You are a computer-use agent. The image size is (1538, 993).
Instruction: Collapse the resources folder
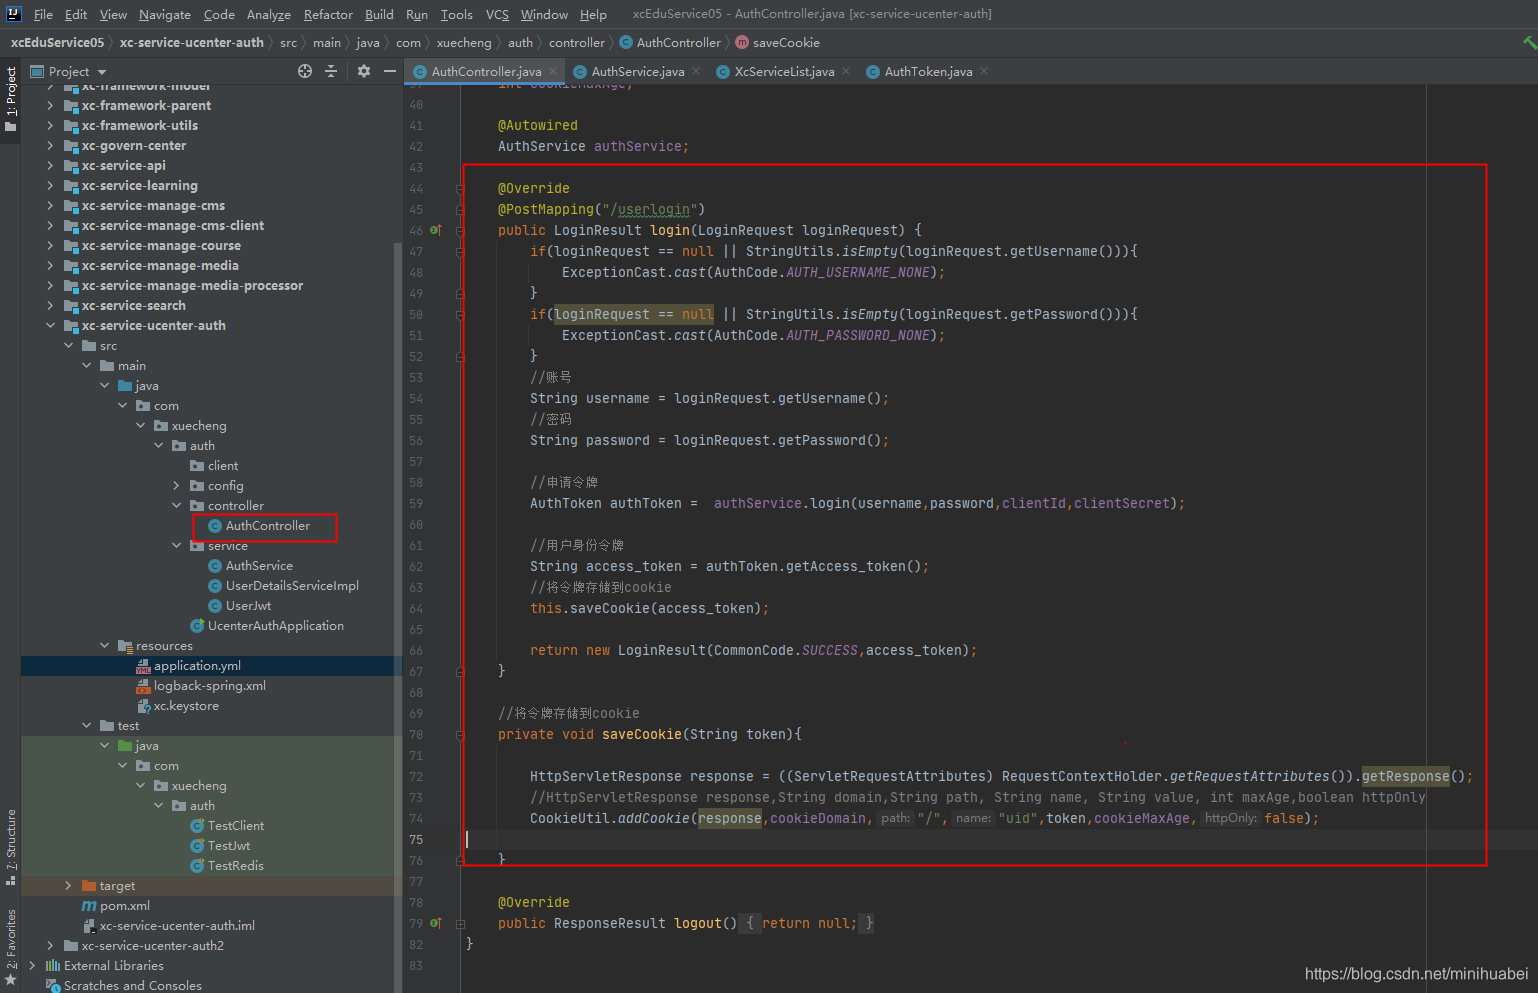tap(104, 645)
